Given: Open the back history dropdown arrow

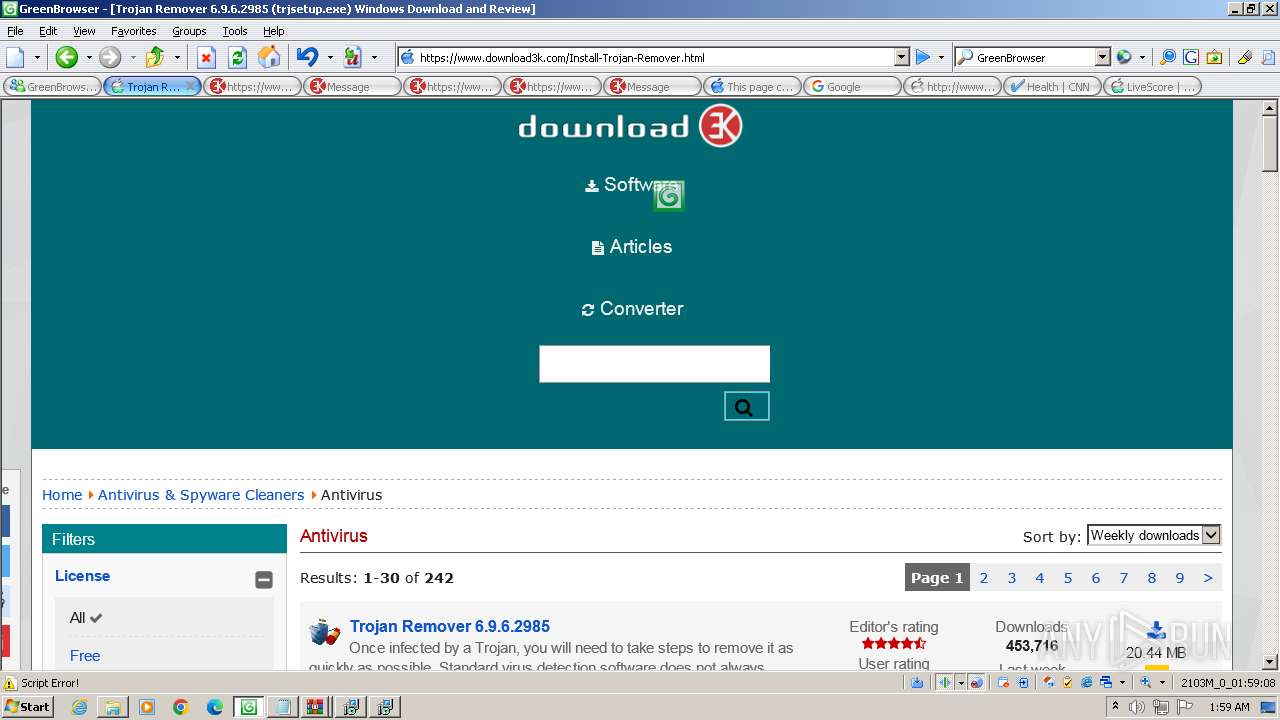Looking at the screenshot, I should point(88,57).
